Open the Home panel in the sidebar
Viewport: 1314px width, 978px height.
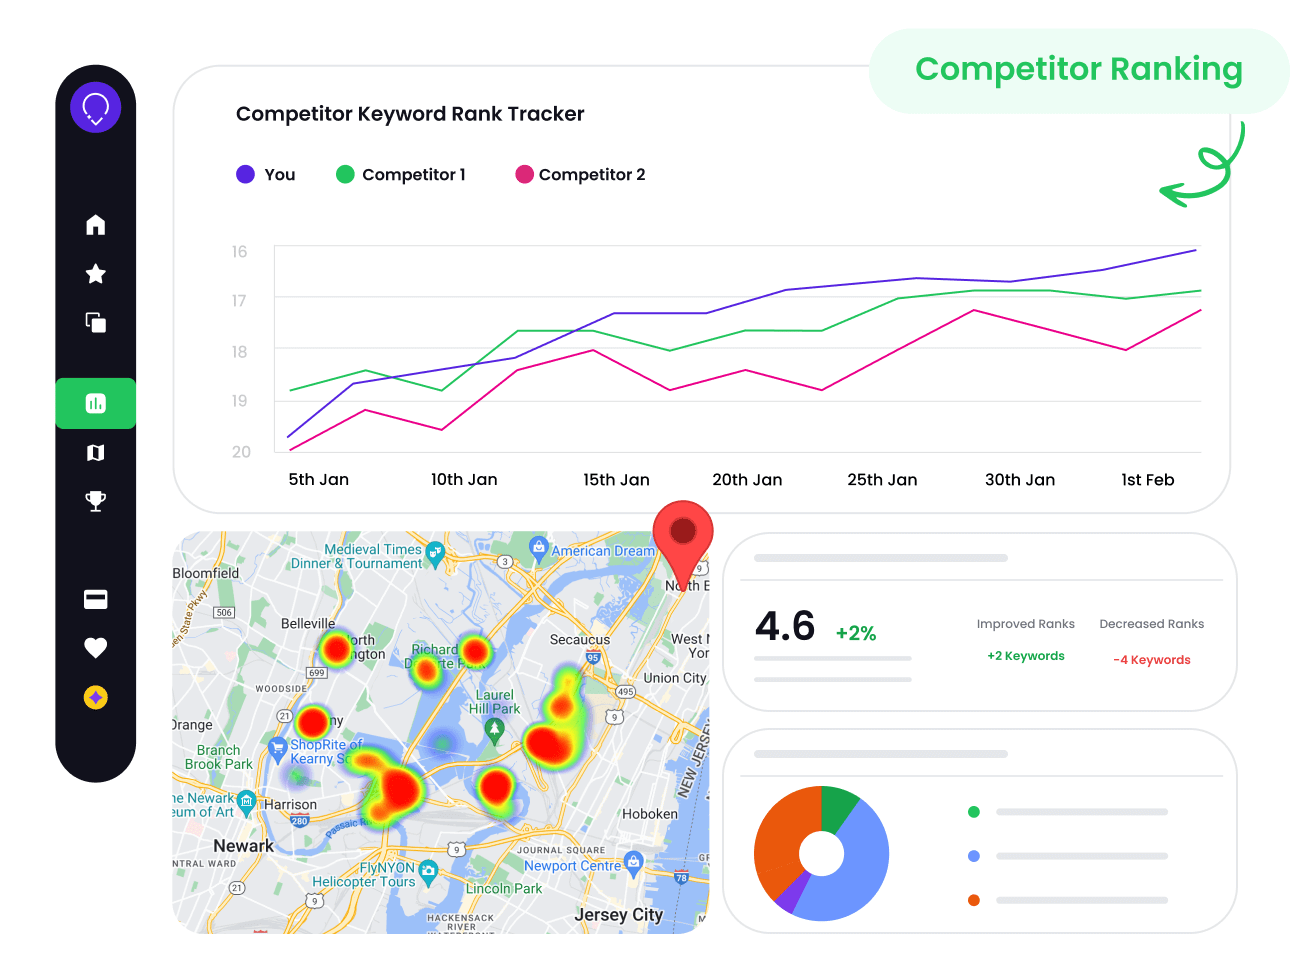click(x=95, y=224)
